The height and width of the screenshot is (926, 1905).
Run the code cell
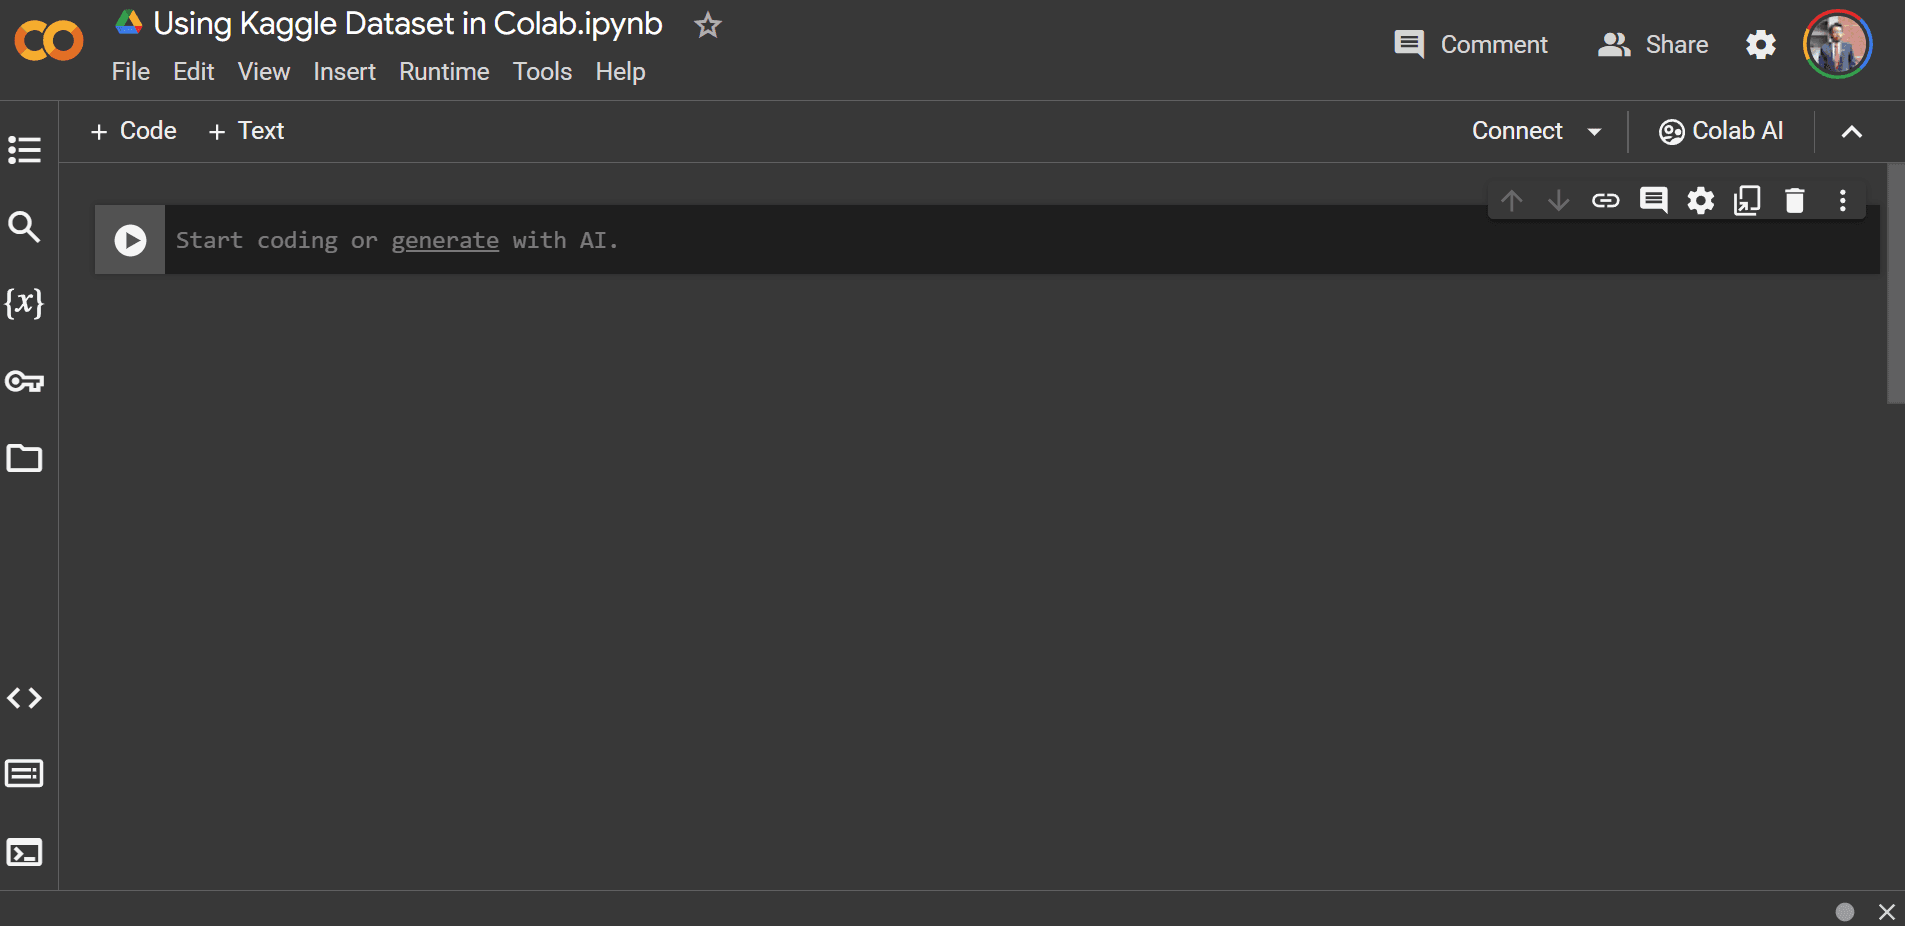(x=130, y=240)
